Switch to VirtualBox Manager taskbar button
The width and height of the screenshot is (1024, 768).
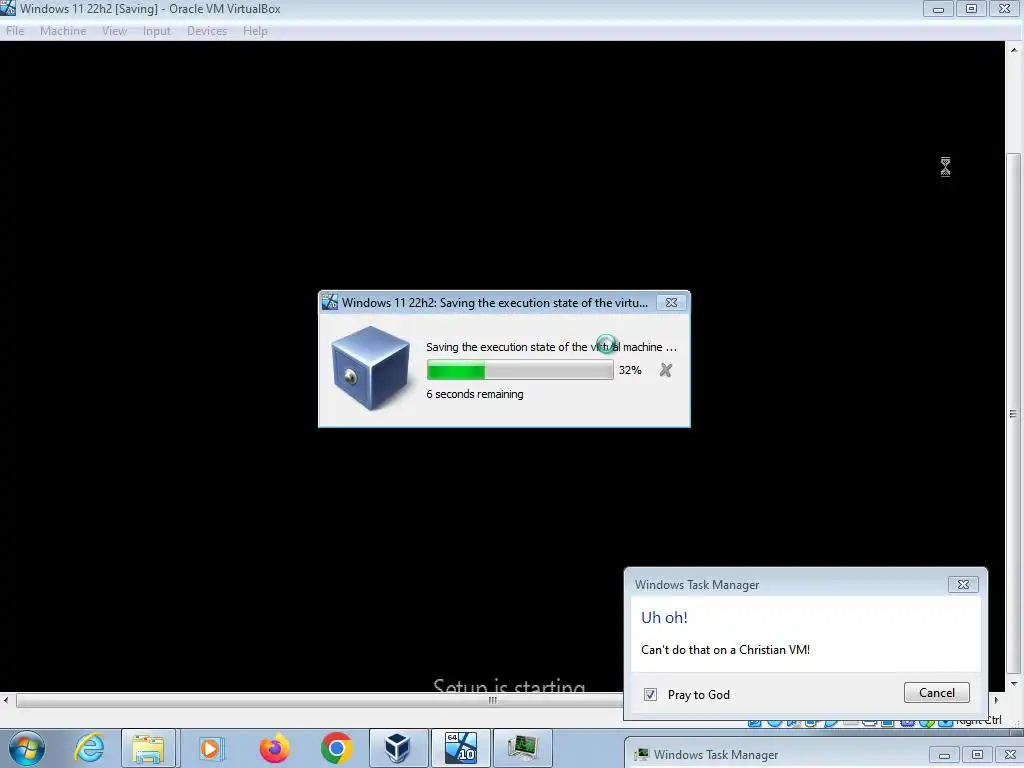pyautogui.click(x=398, y=748)
